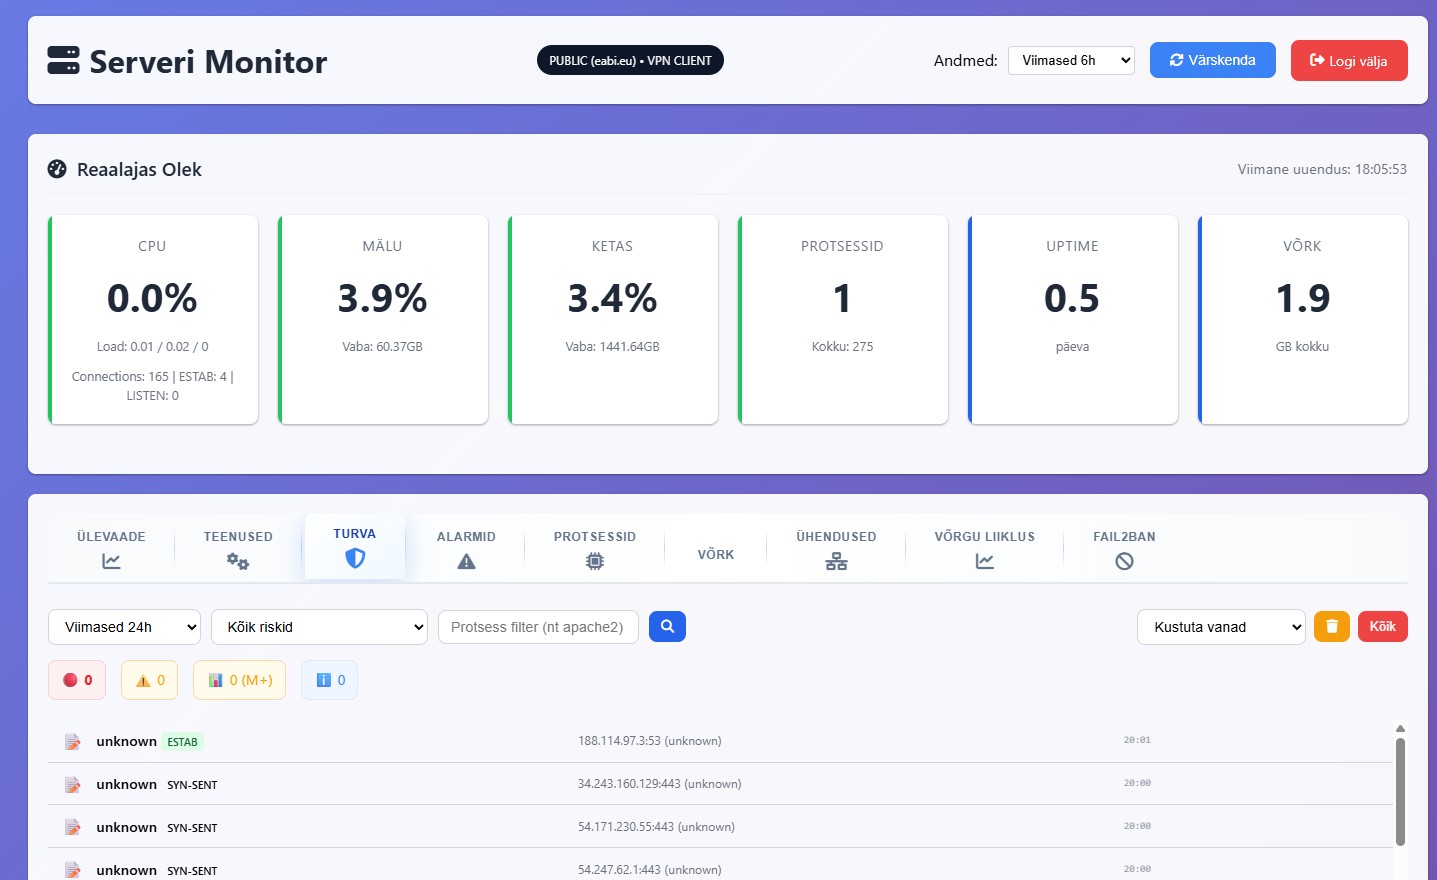Click the Värskenda refresh button
The image size is (1437, 880).
click(1212, 60)
